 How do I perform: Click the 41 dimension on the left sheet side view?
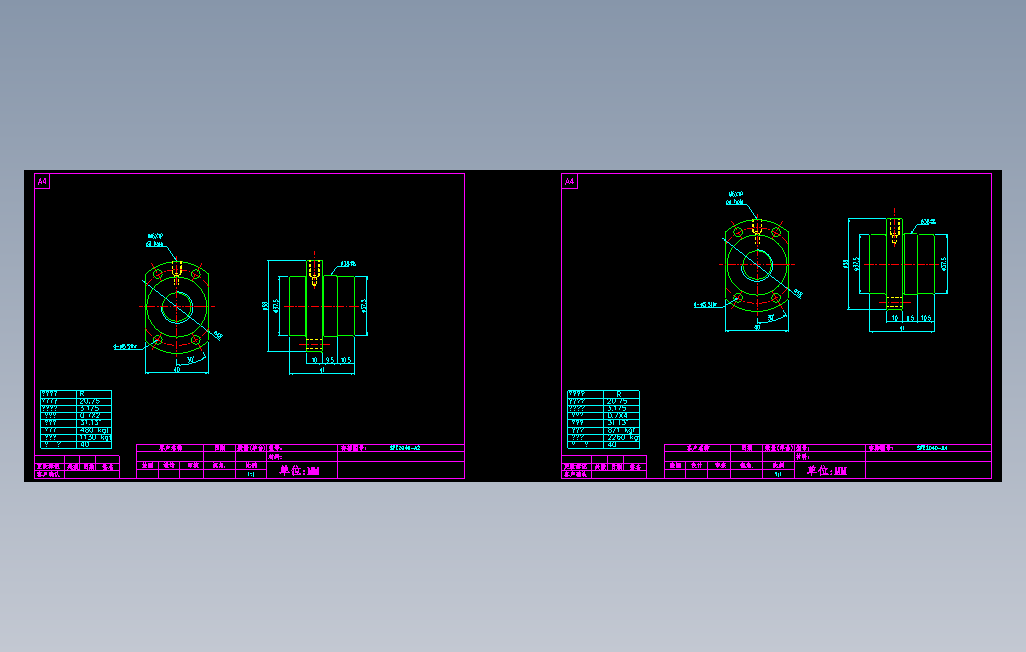click(x=322, y=370)
